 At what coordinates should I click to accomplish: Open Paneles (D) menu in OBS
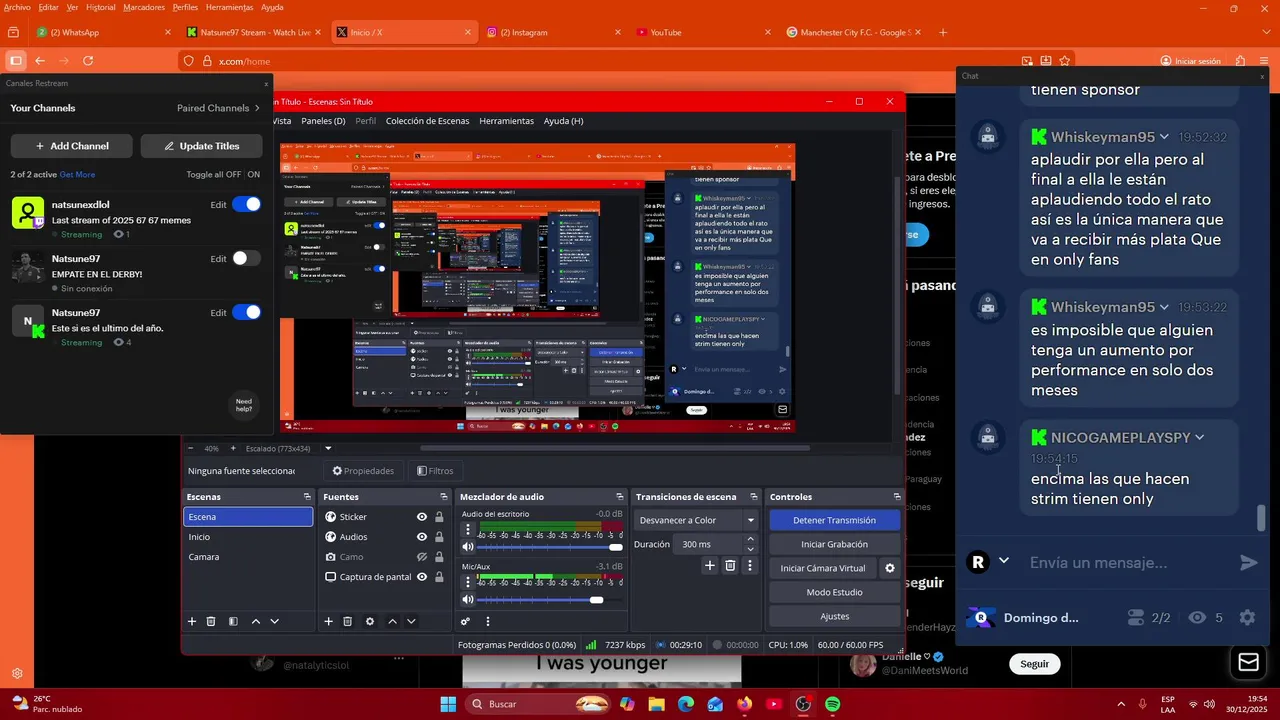(x=323, y=121)
